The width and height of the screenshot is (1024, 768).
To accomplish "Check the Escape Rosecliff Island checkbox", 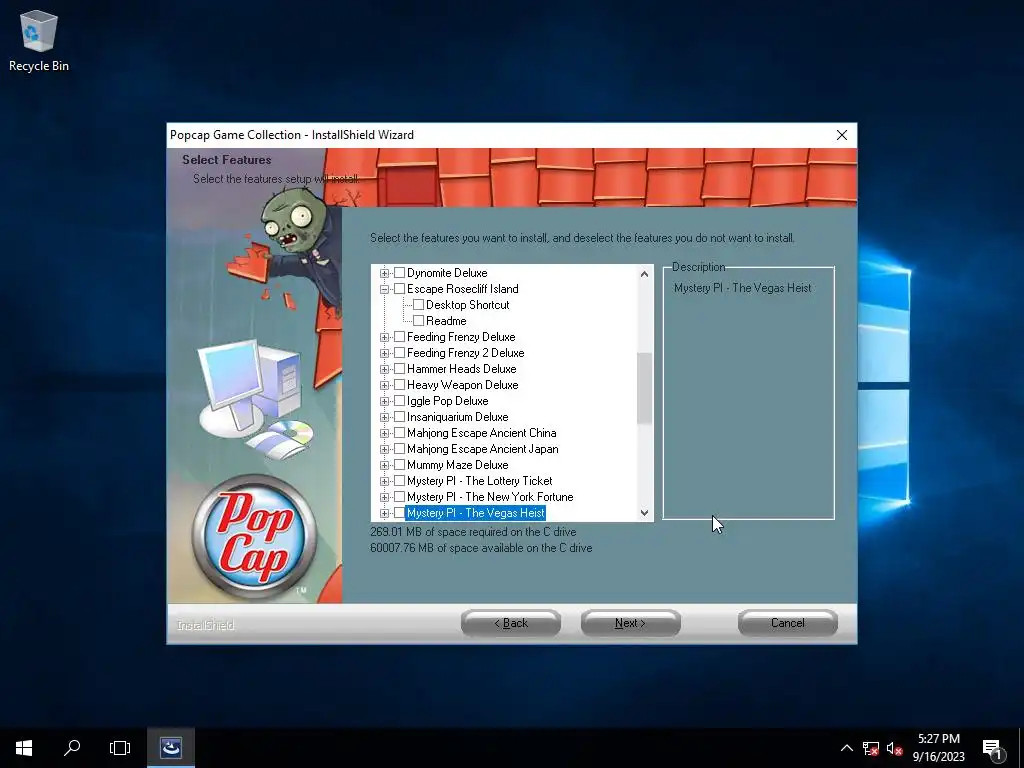I will 400,289.
